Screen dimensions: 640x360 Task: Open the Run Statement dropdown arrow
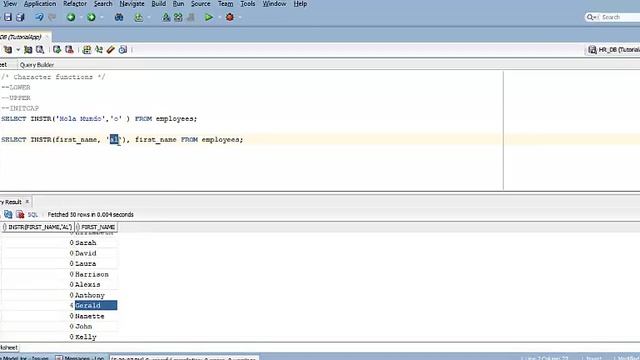click(x=18, y=50)
